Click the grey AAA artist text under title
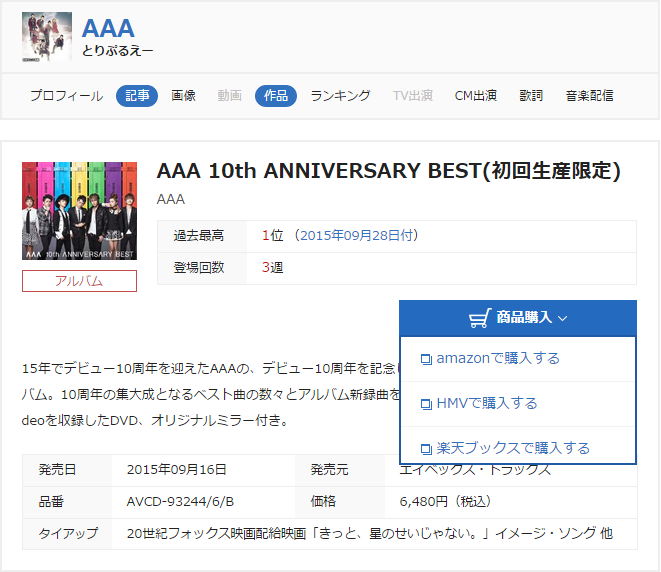Viewport: 661px width, 572px height. click(171, 199)
